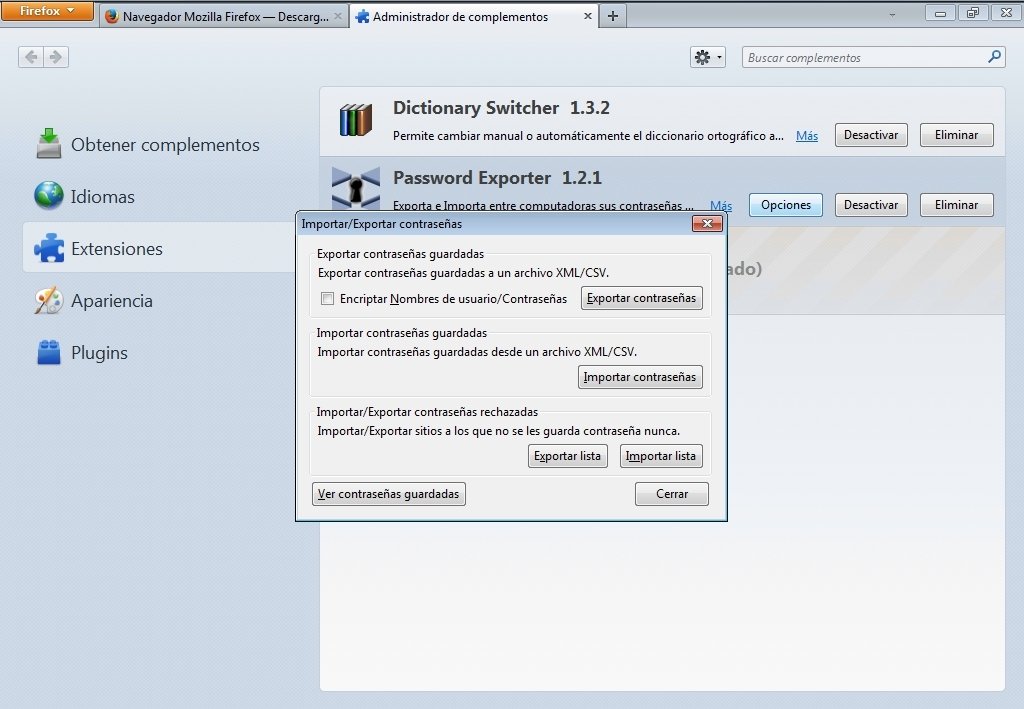Minimize the Firefox window
This screenshot has height=709, width=1024.
click(940, 12)
